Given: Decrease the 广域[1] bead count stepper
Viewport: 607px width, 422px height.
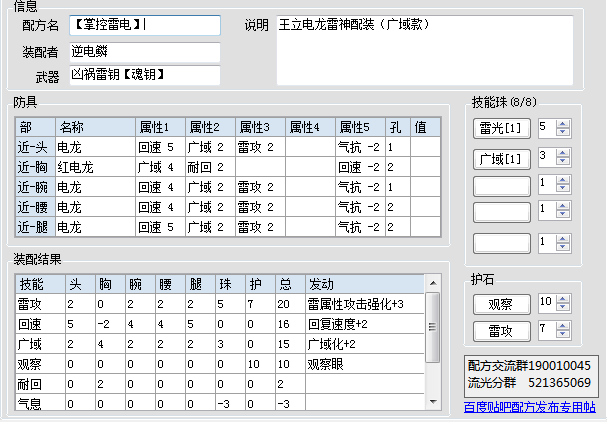Looking at the screenshot, I should (x=562, y=161).
